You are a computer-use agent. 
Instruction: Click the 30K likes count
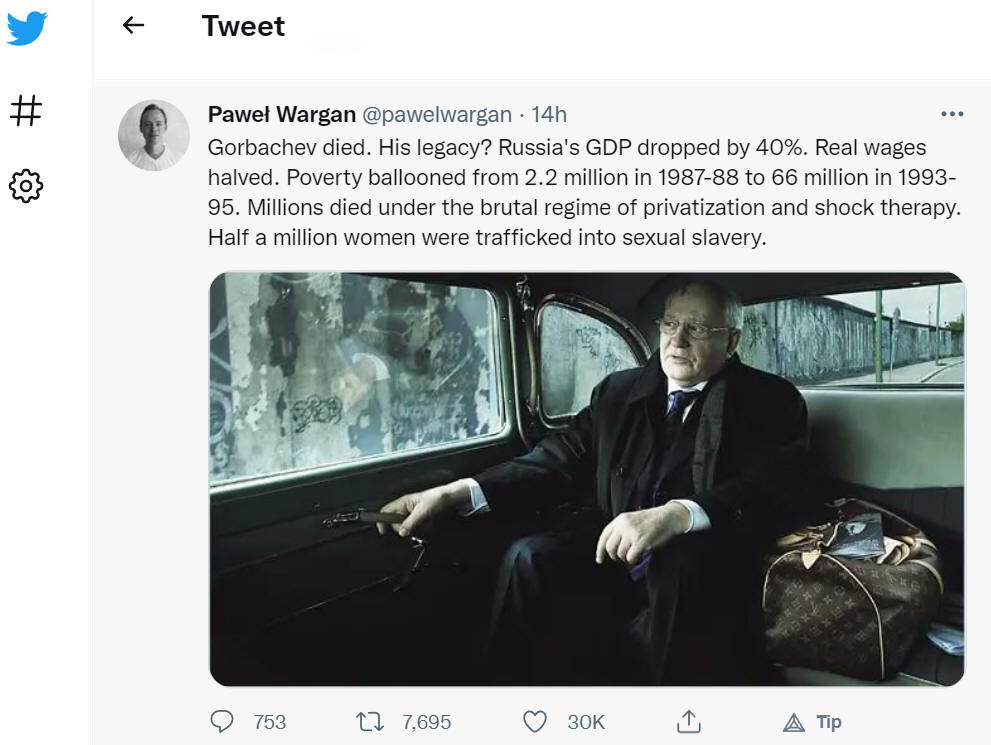(x=586, y=722)
